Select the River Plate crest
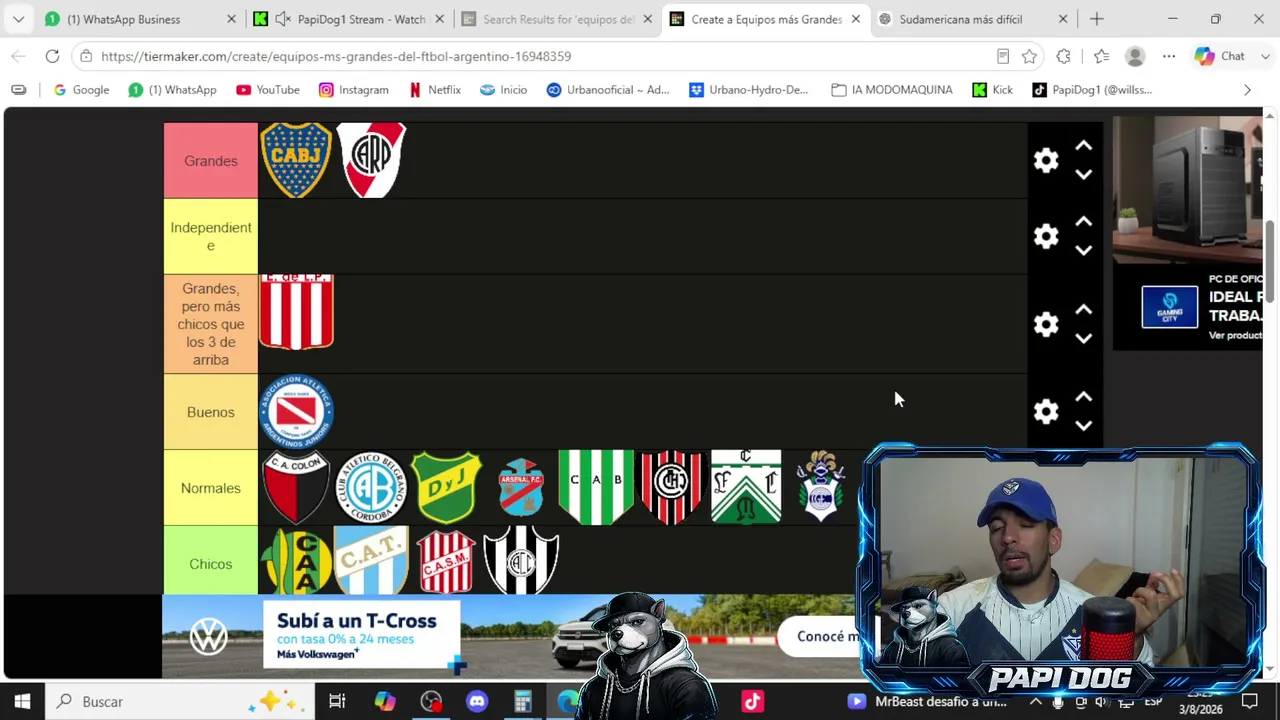 point(372,160)
